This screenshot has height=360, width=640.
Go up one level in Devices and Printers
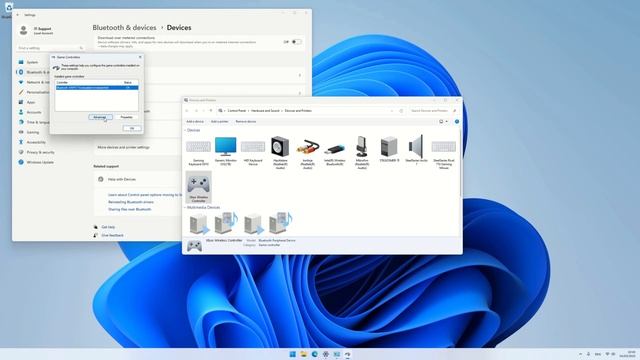211,111
